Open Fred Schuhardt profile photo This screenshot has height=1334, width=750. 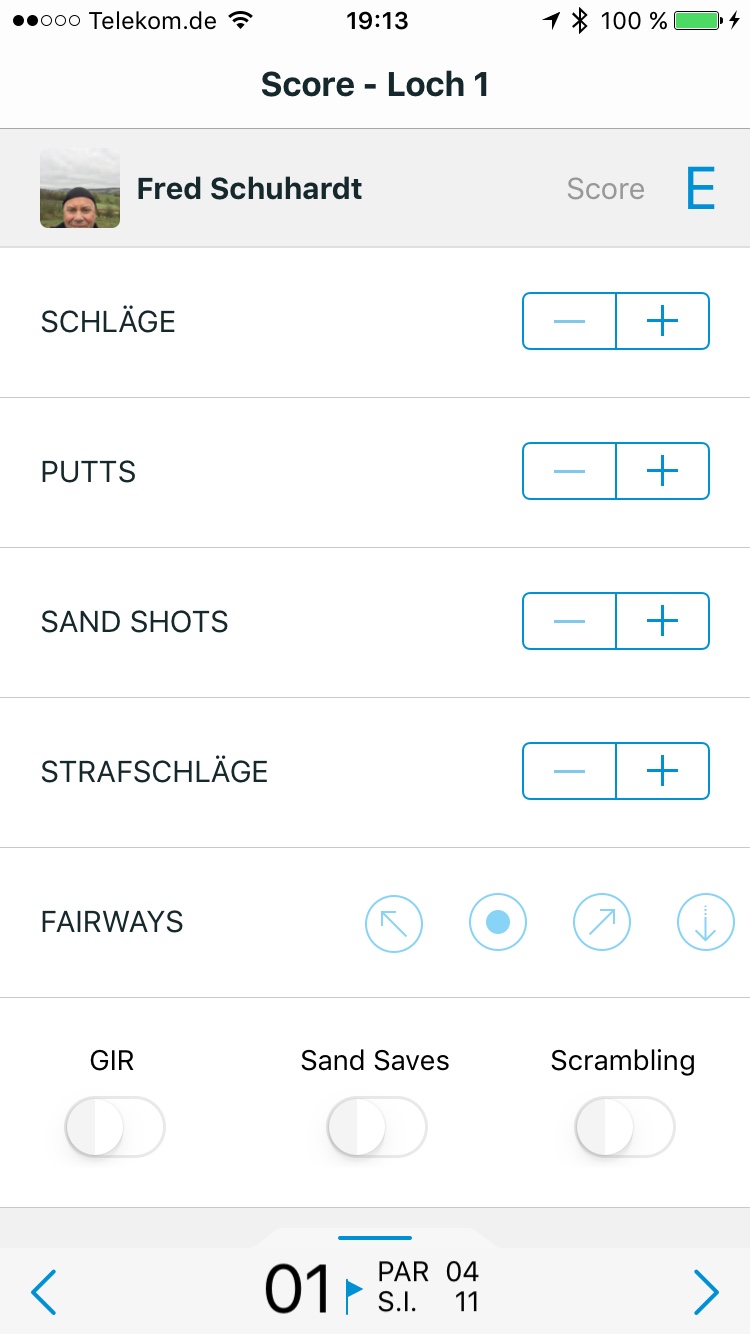coord(80,188)
